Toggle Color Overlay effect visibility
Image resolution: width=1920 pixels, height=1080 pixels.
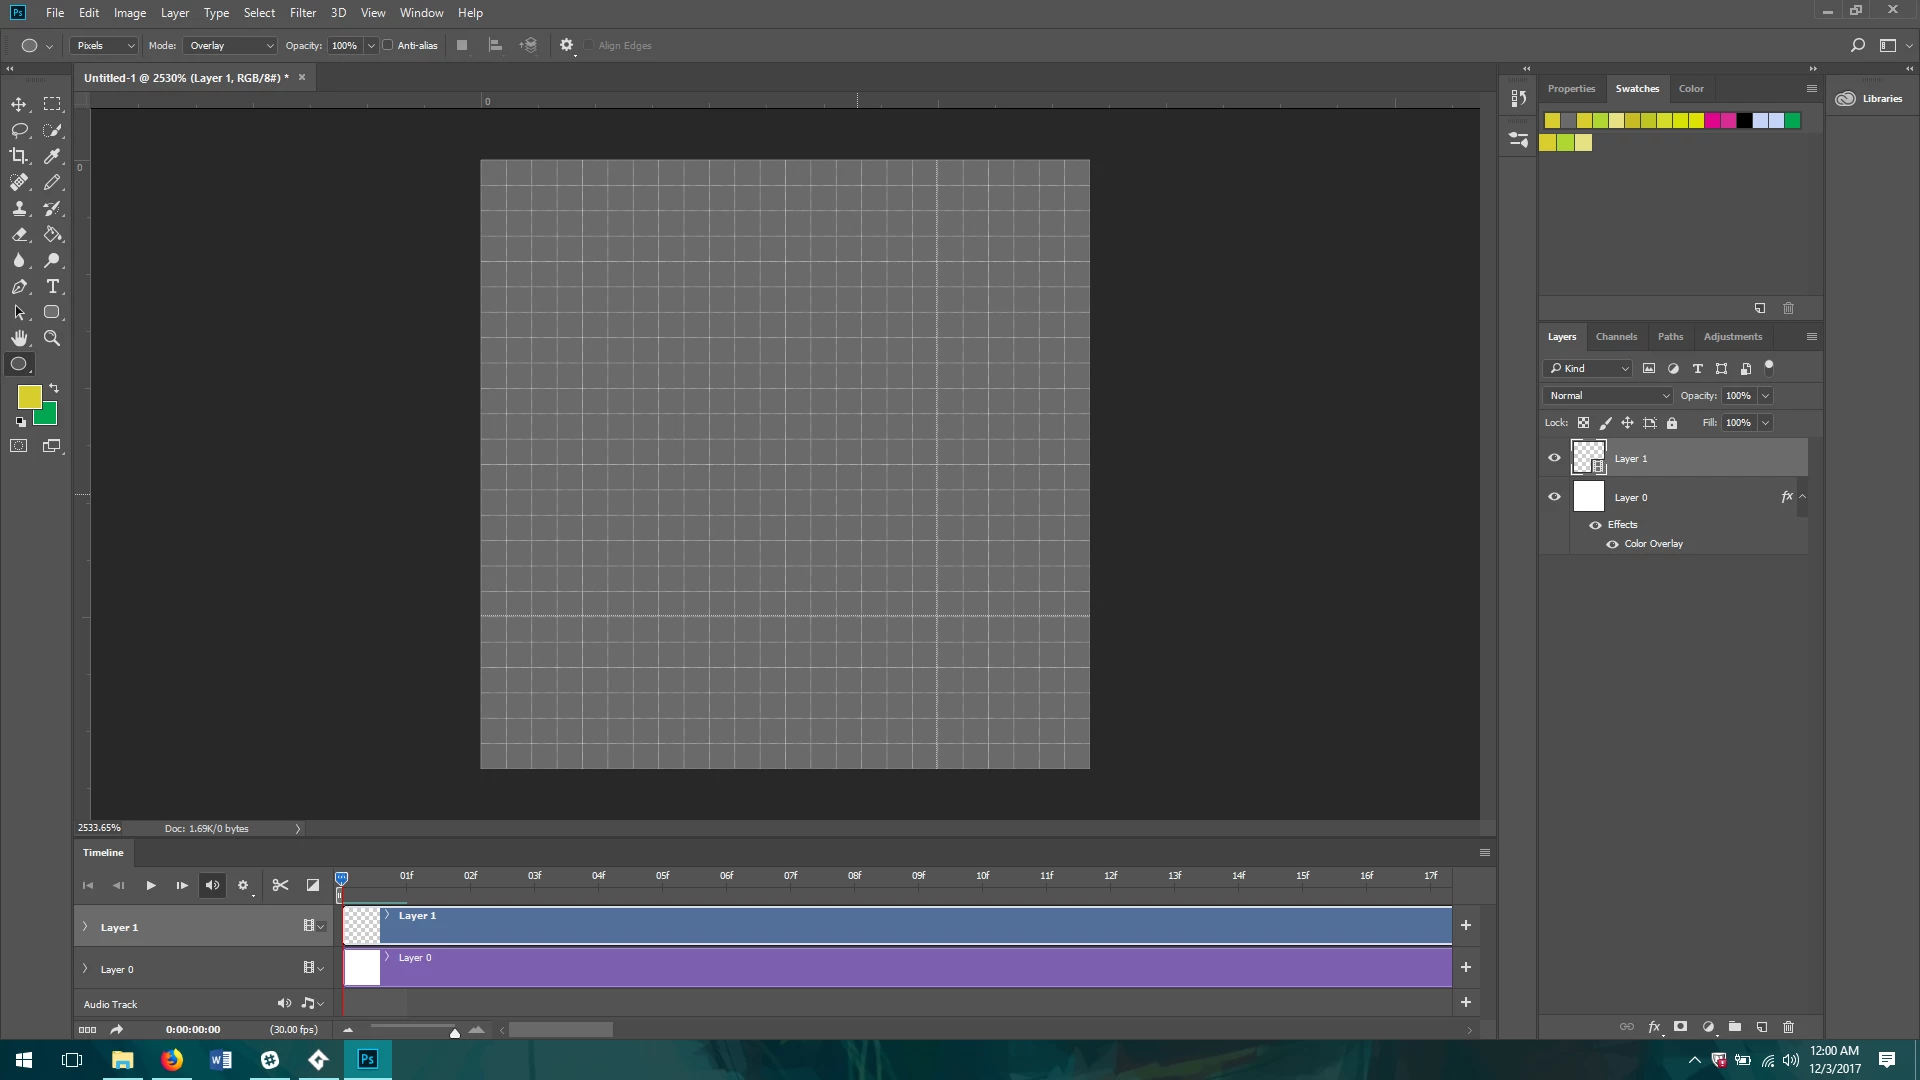click(1612, 544)
